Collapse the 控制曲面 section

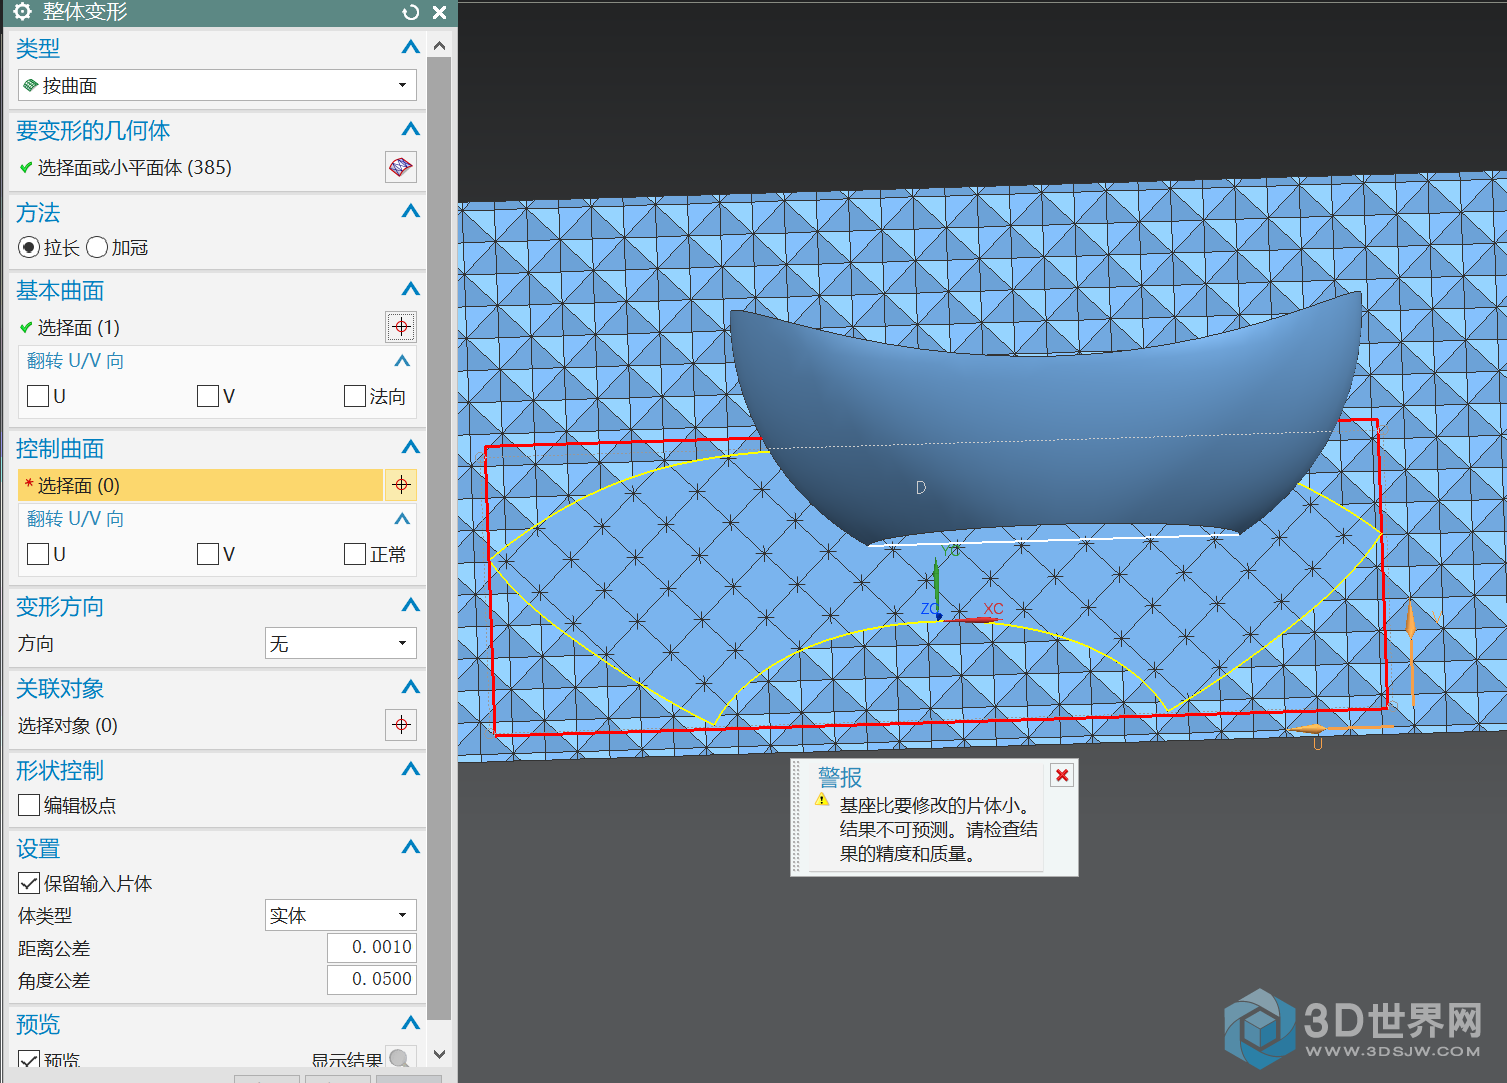click(x=410, y=447)
